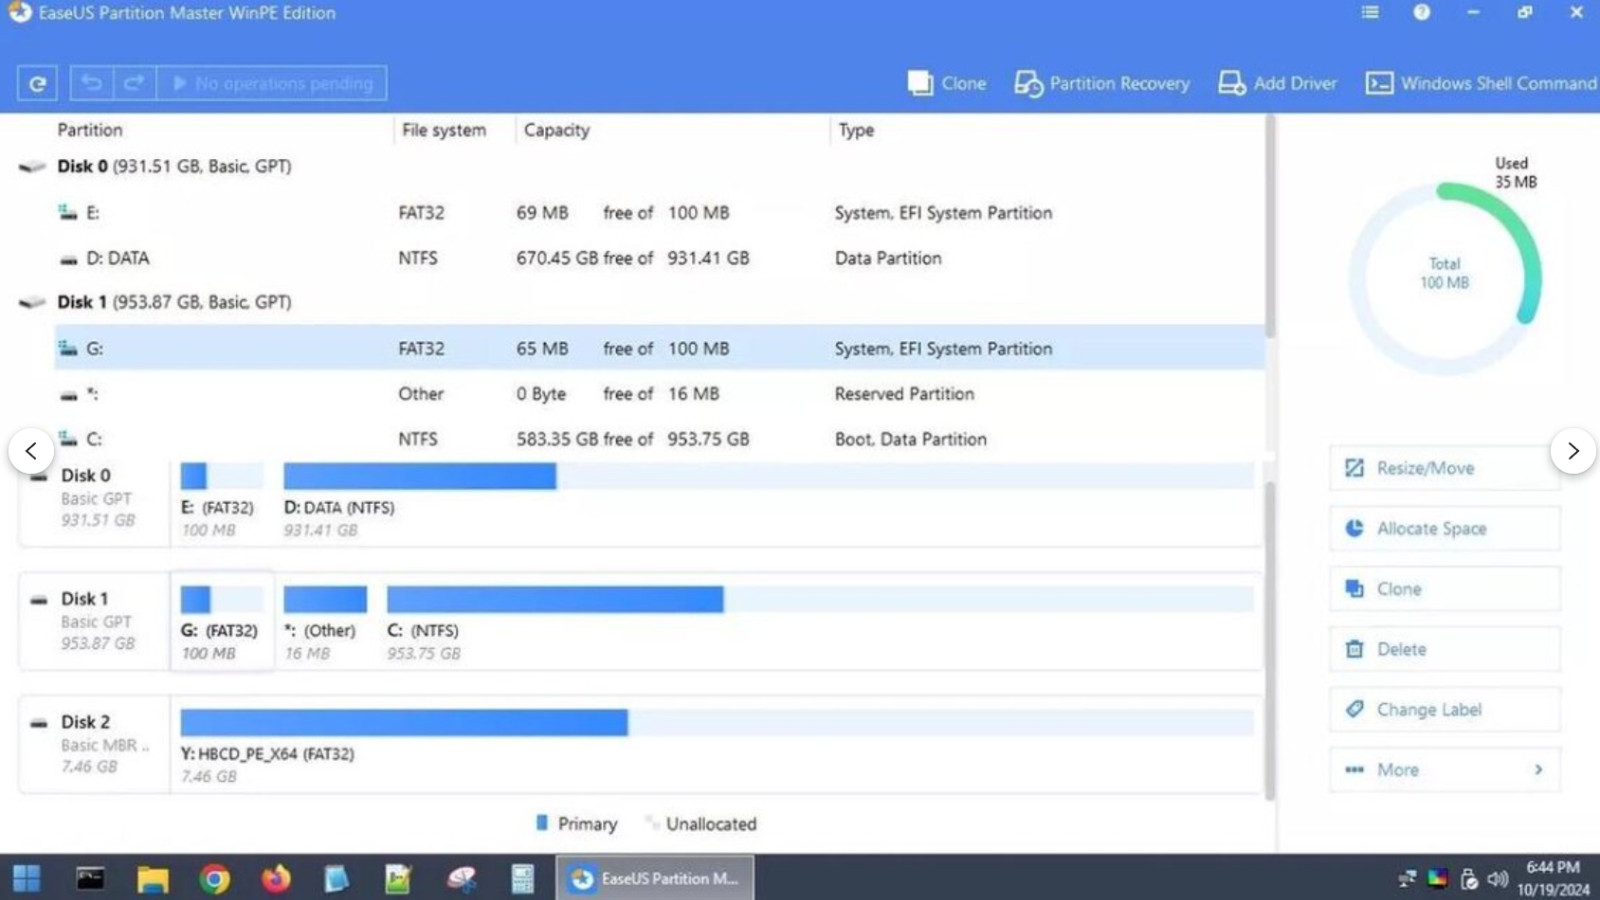
Task: Click the Add Driver icon
Action: 1231,83
